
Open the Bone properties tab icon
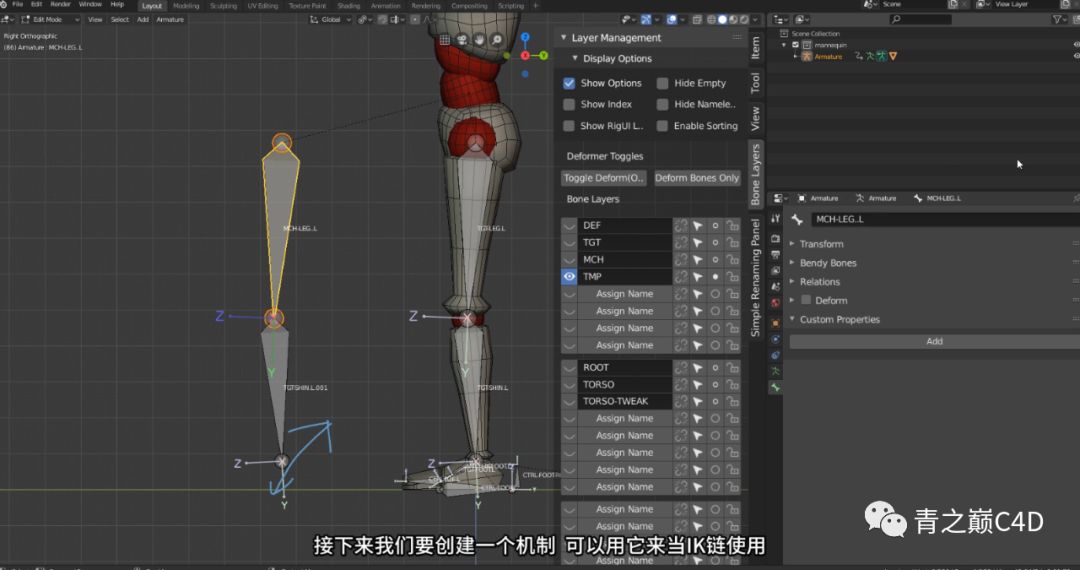pos(776,388)
